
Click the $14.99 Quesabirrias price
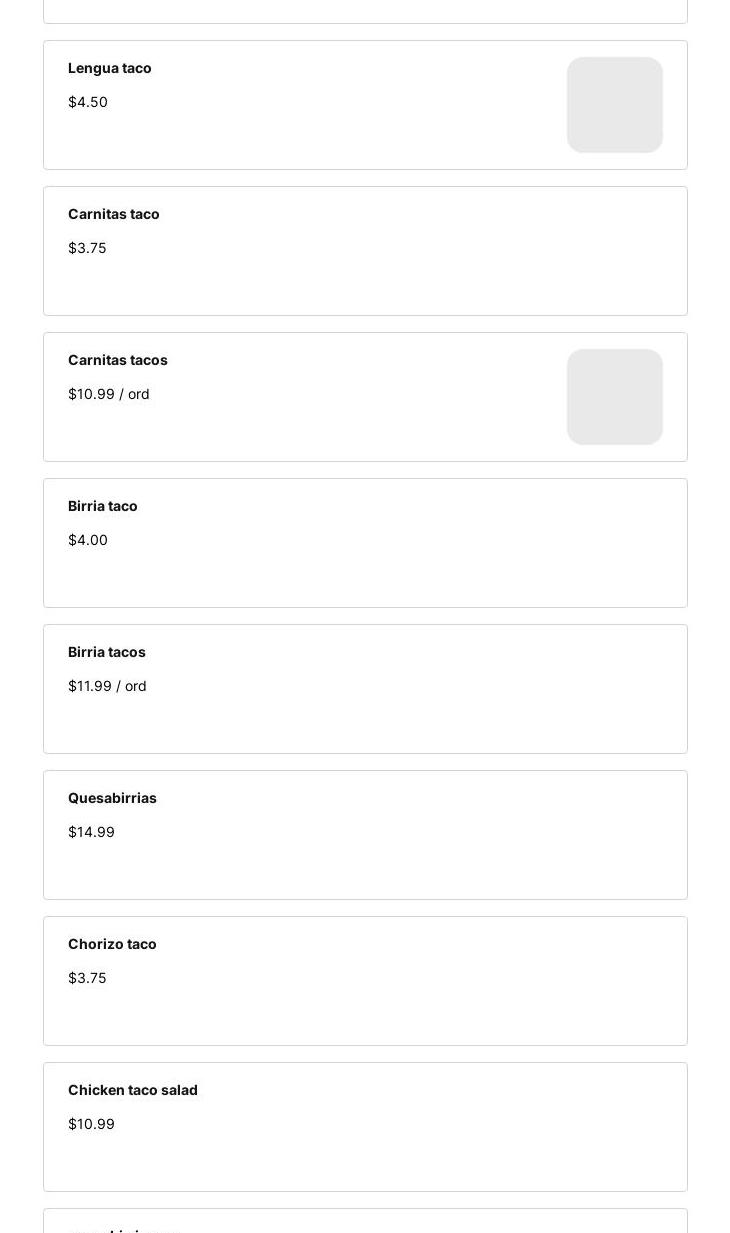pos(91,832)
